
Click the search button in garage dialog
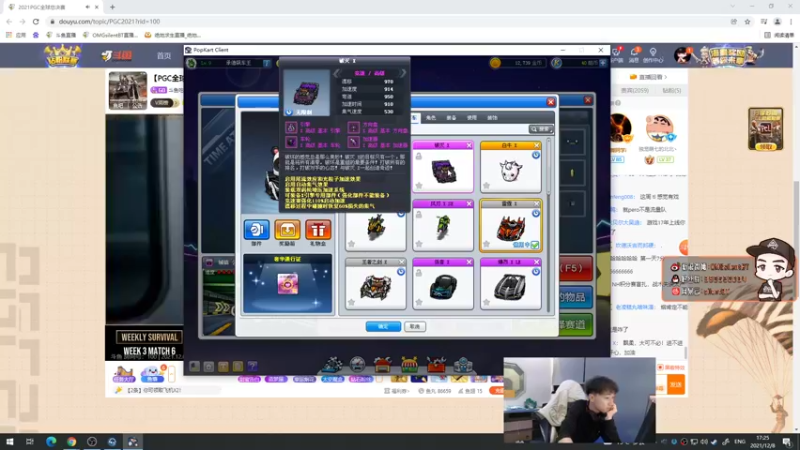click(541, 129)
